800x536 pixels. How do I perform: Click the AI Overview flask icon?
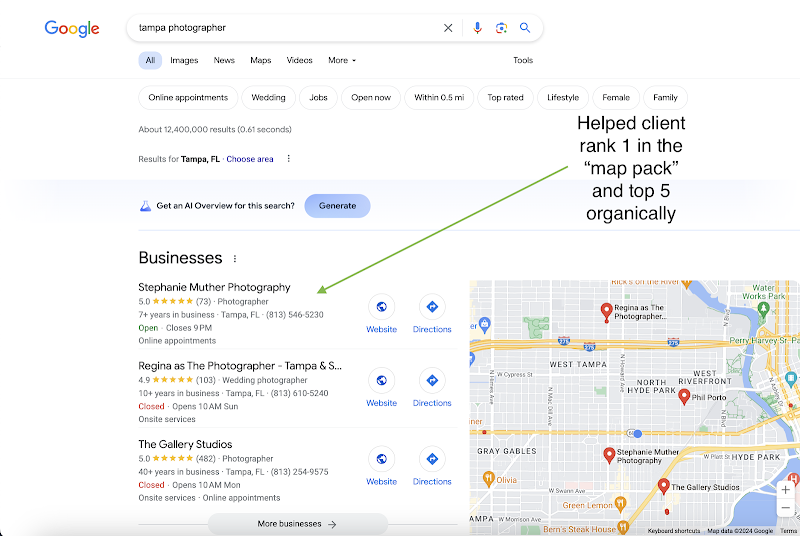(x=145, y=206)
